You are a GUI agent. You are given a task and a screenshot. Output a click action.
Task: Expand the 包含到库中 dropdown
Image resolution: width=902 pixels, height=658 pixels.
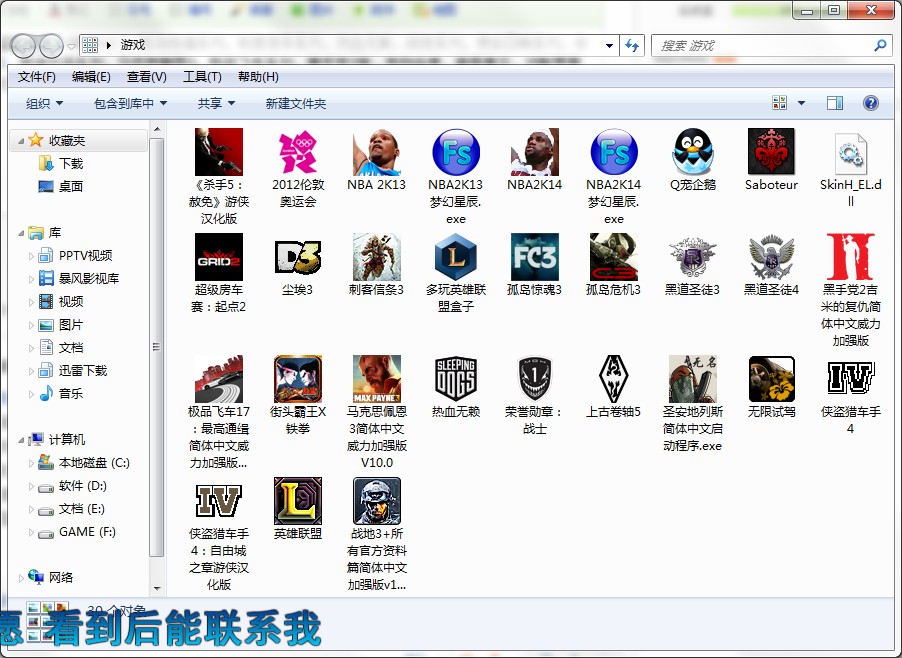tap(130, 104)
